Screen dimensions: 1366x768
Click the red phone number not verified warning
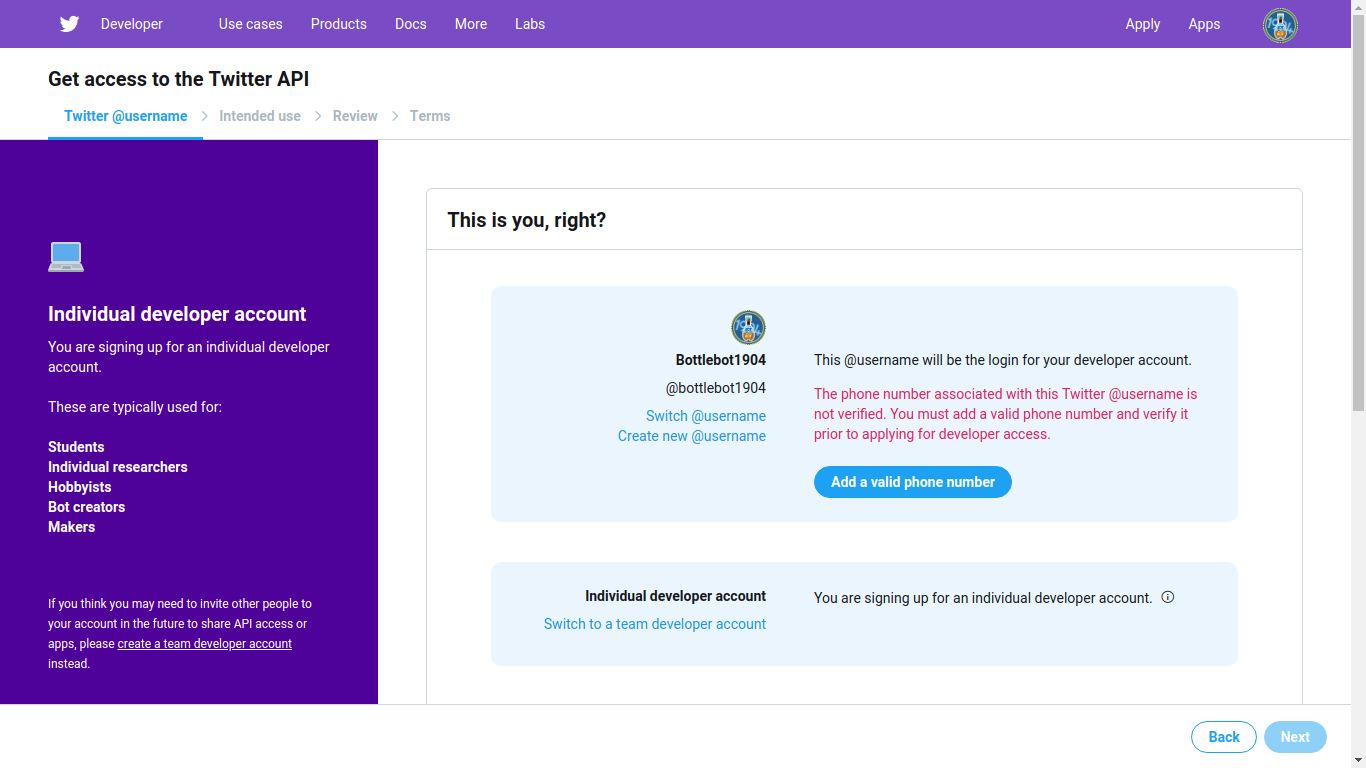1006,414
